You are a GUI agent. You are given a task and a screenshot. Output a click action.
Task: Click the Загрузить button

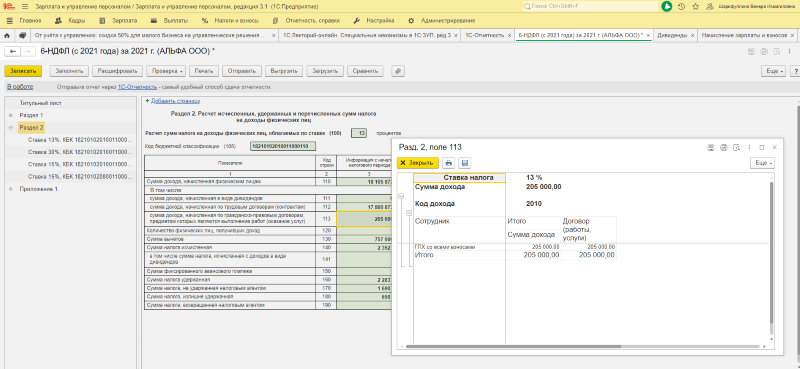tap(325, 71)
